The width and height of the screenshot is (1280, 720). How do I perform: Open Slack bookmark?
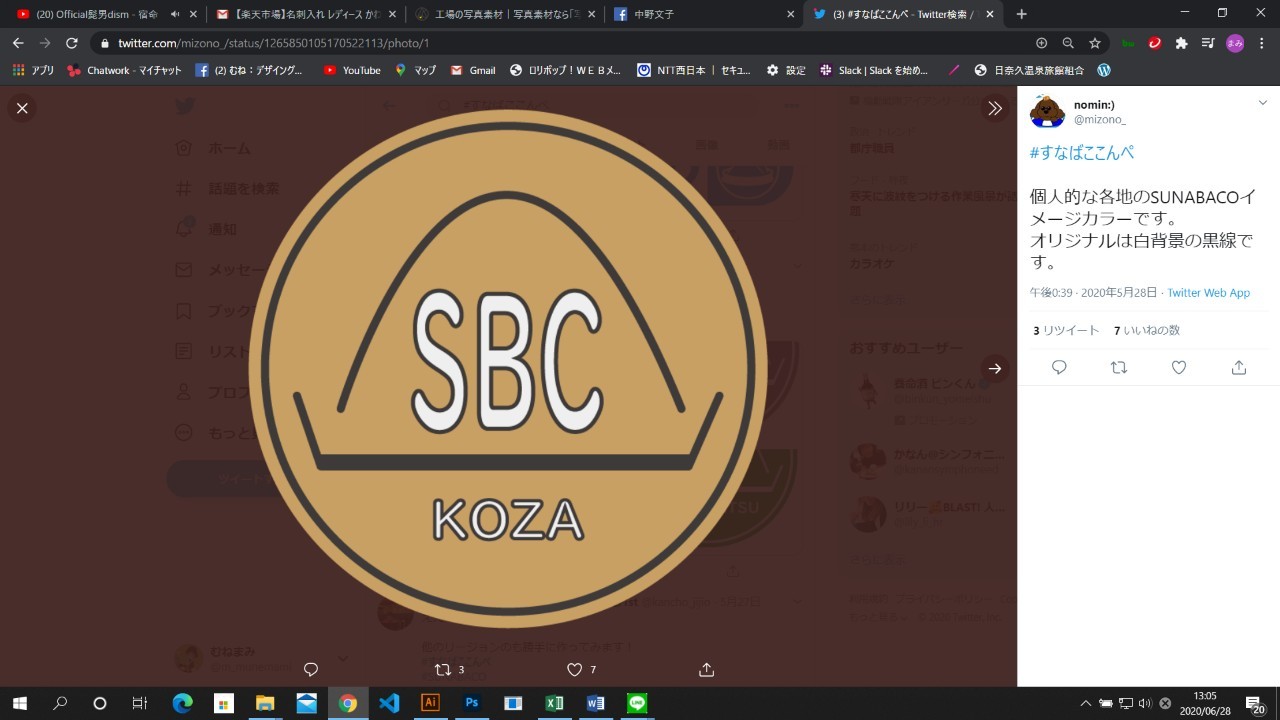pyautogui.click(x=873, y=70)
